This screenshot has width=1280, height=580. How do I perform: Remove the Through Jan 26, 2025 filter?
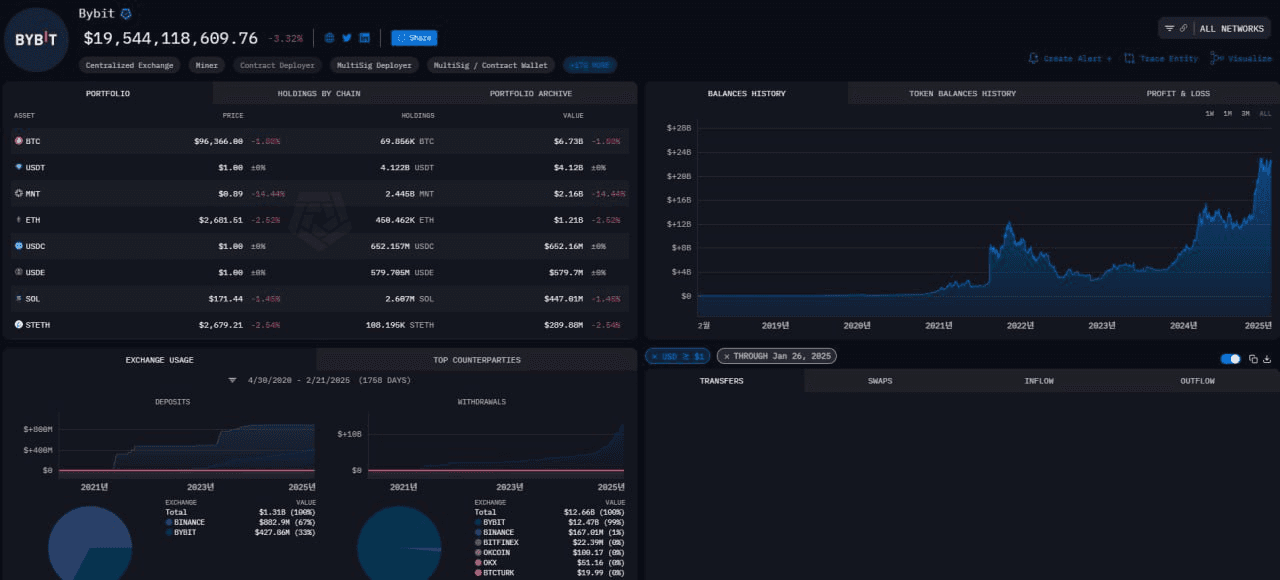pos(726,356)
